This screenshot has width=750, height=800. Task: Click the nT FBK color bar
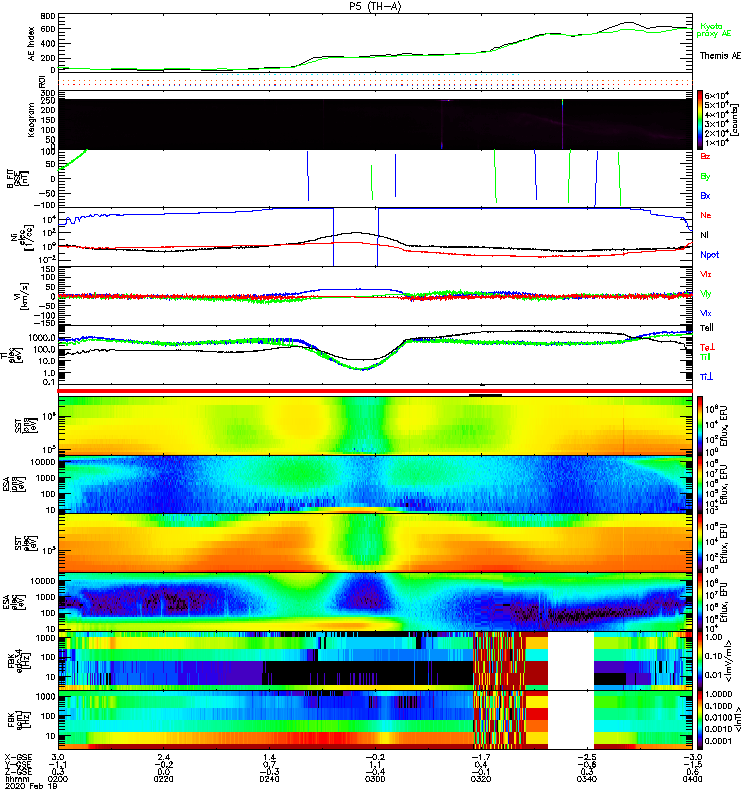701,719
